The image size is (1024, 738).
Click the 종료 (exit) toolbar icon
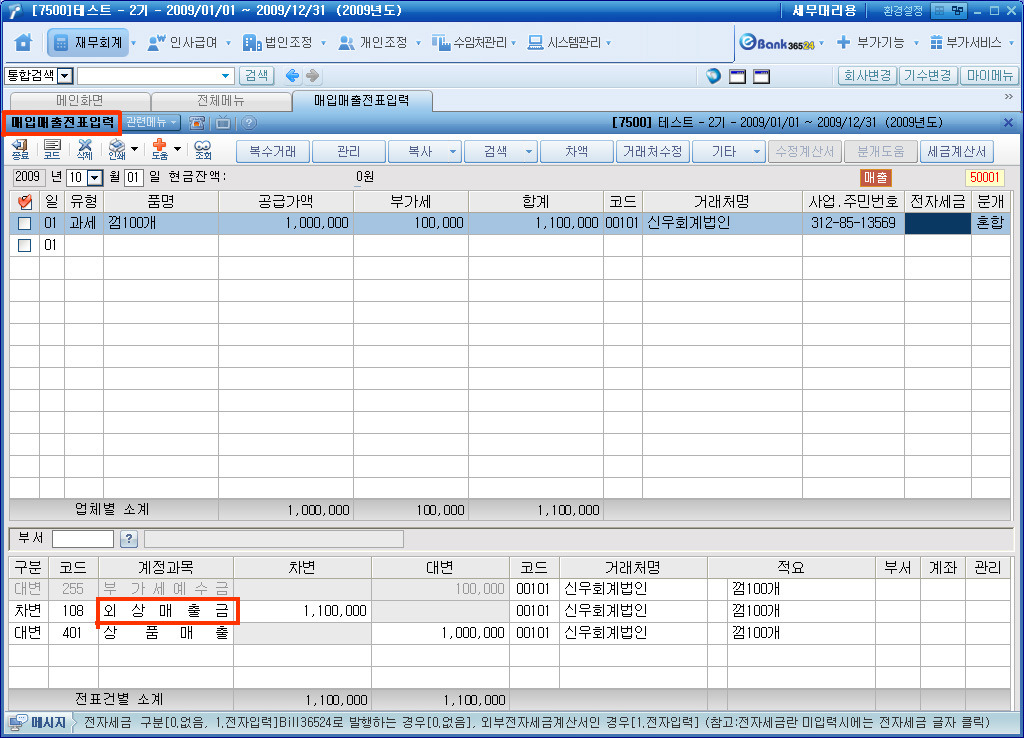[x=20, y=151]
